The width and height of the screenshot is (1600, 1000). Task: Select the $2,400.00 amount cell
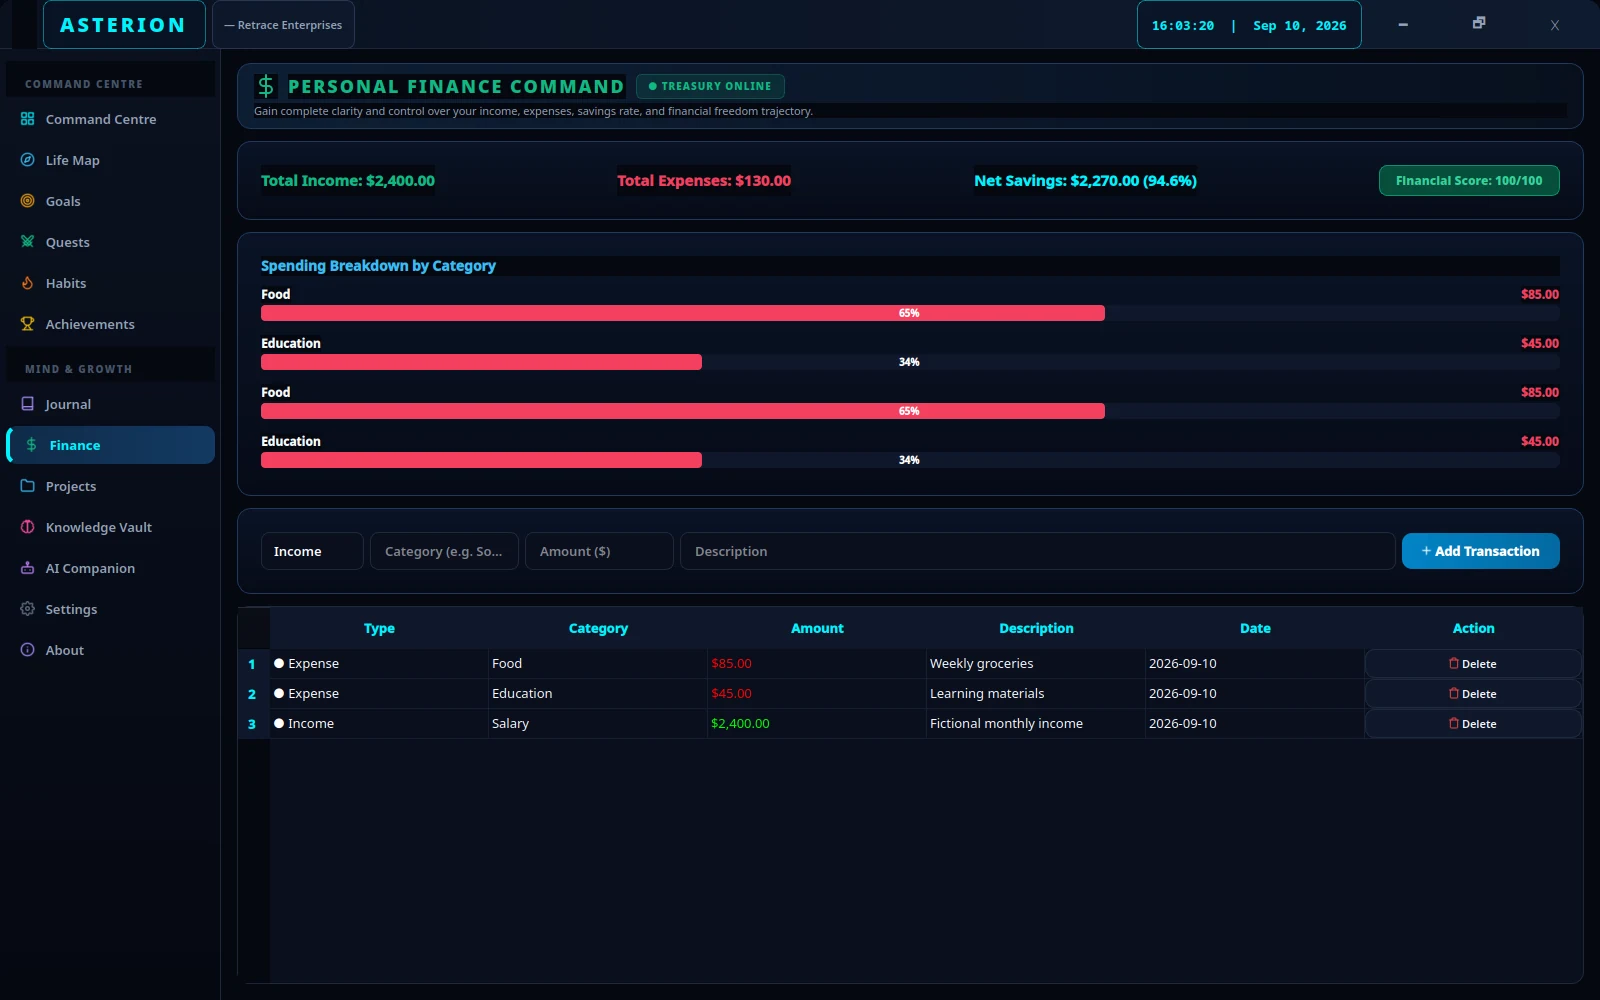pos(817,723)
